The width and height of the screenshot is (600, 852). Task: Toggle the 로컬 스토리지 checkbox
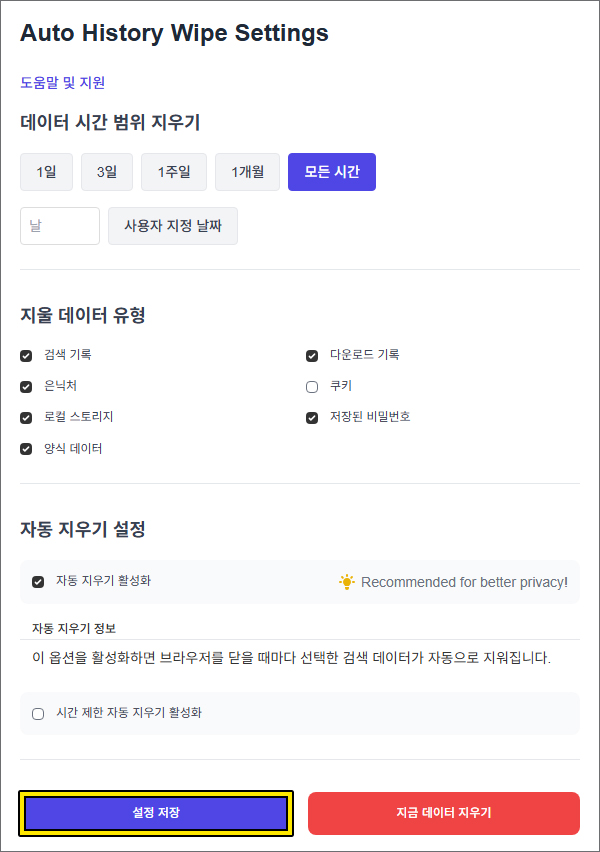[x=26, y=418]
